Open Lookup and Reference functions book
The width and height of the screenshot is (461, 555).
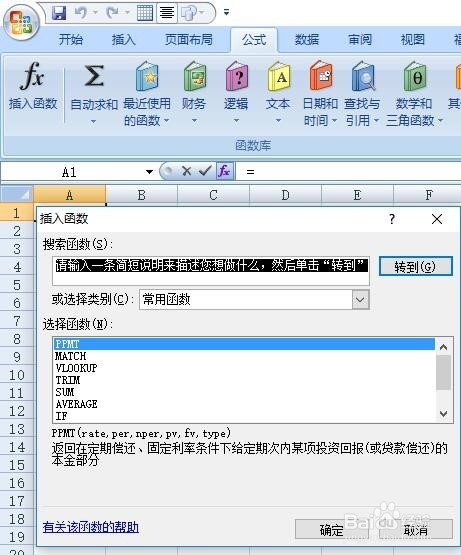(x=363, y=76)
